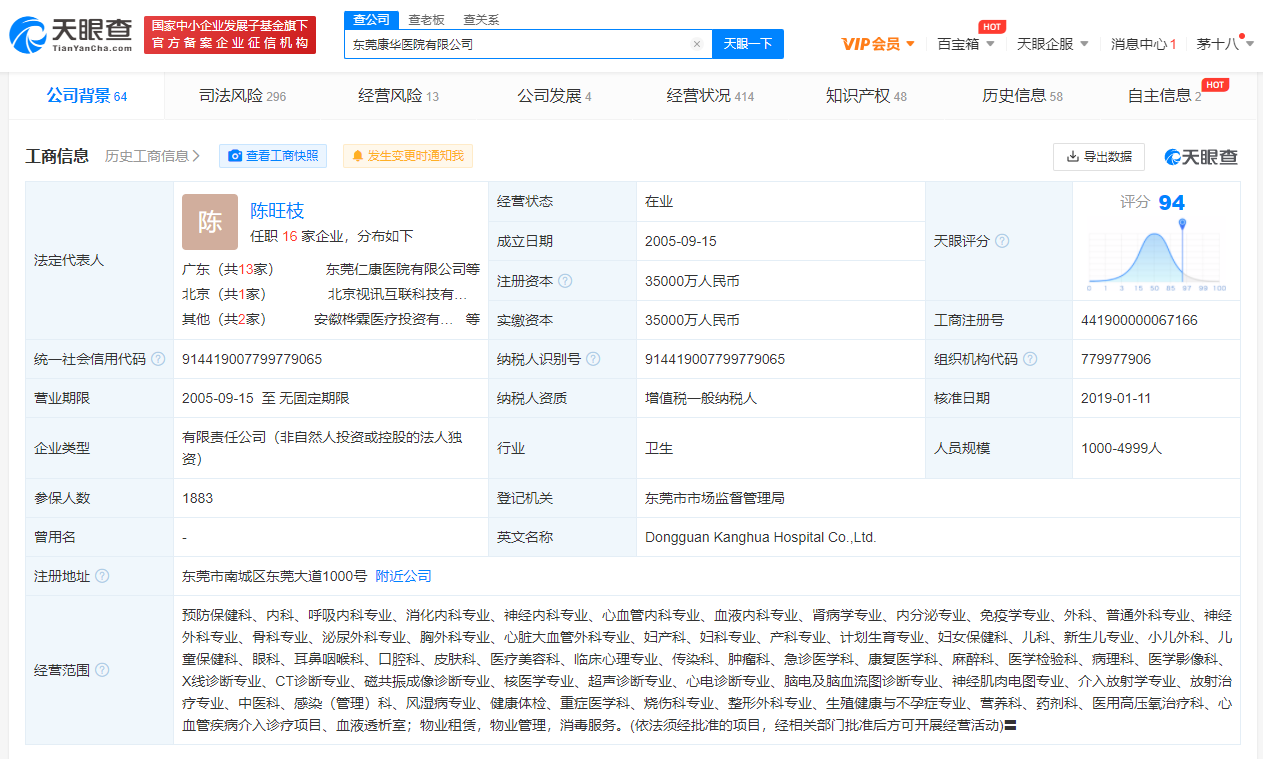Screen dimensions: 1263x759
Task: Click 安徽桦霖医疗投资有… link
Action: pos(384,319)
